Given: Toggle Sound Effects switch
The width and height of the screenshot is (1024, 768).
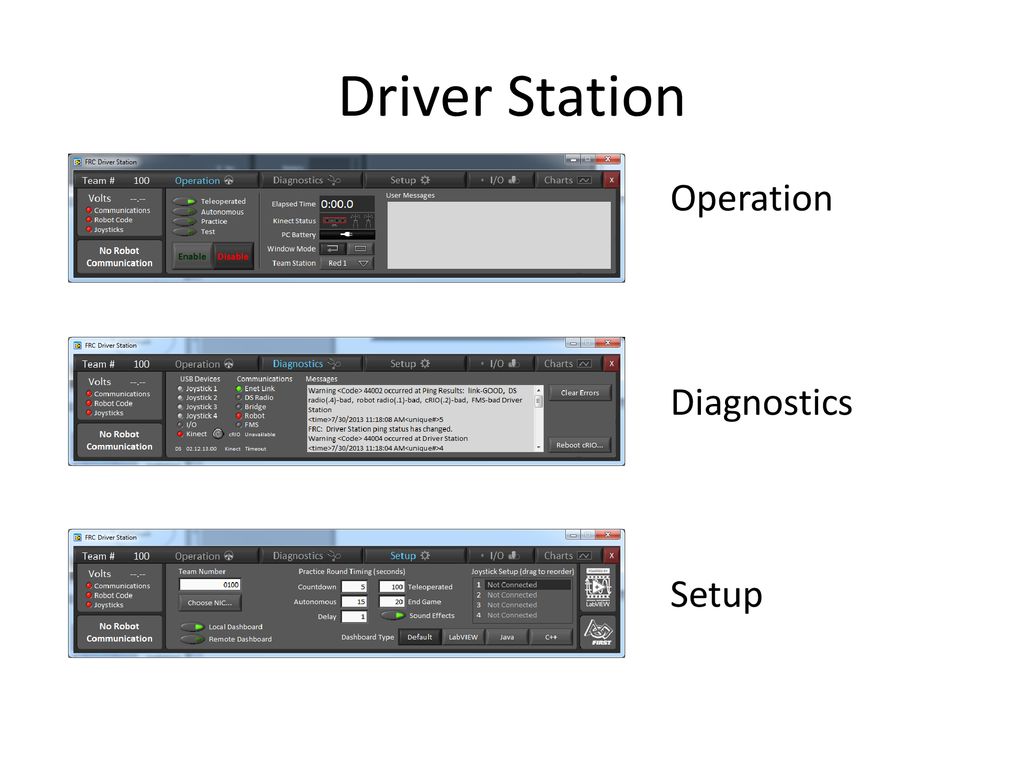Looking at the screenshot, I should pyautogui.click(x=393, y=615).
